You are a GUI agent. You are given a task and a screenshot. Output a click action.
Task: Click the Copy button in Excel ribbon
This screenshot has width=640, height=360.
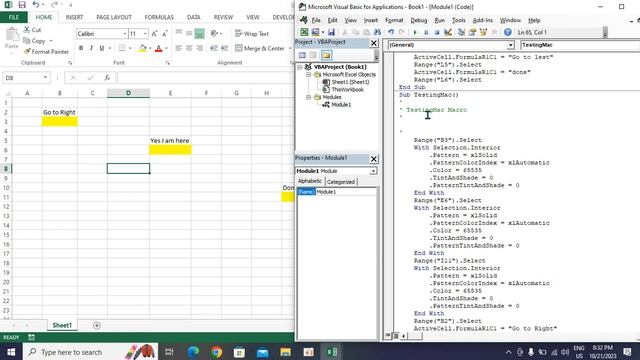tap(34, 41)
